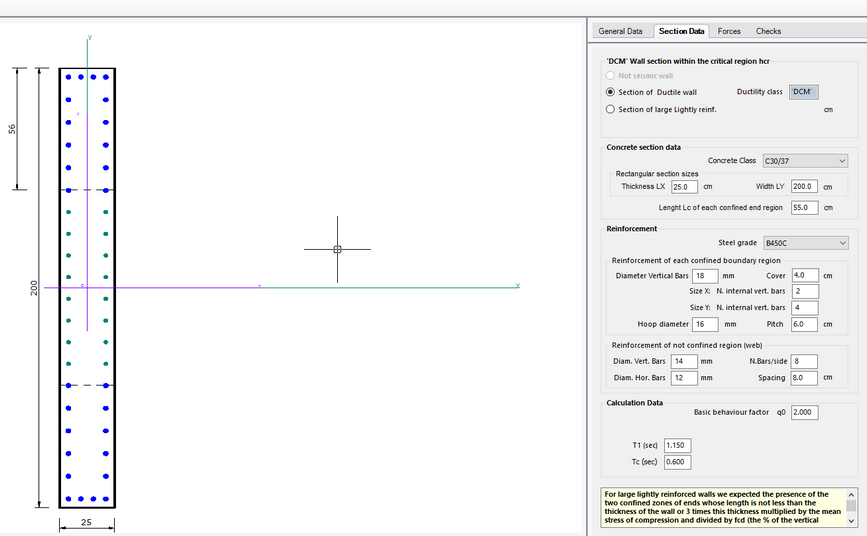Click the 'Reinforcement' group heading
Viewport: 867px width, 536px height.
(x=631, y=228)
